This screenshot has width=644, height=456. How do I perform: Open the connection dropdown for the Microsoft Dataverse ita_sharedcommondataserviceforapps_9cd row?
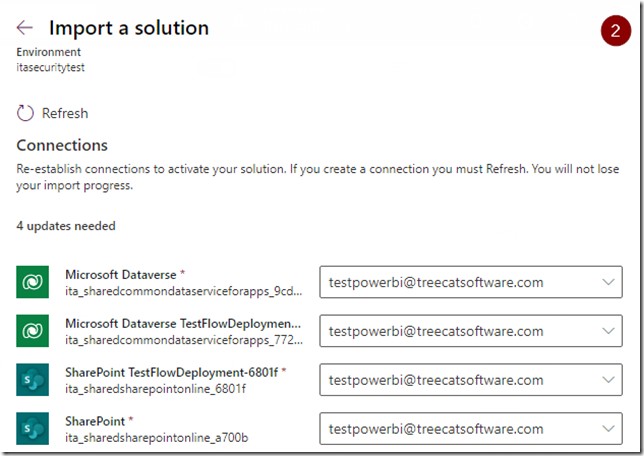coord(471,282)
